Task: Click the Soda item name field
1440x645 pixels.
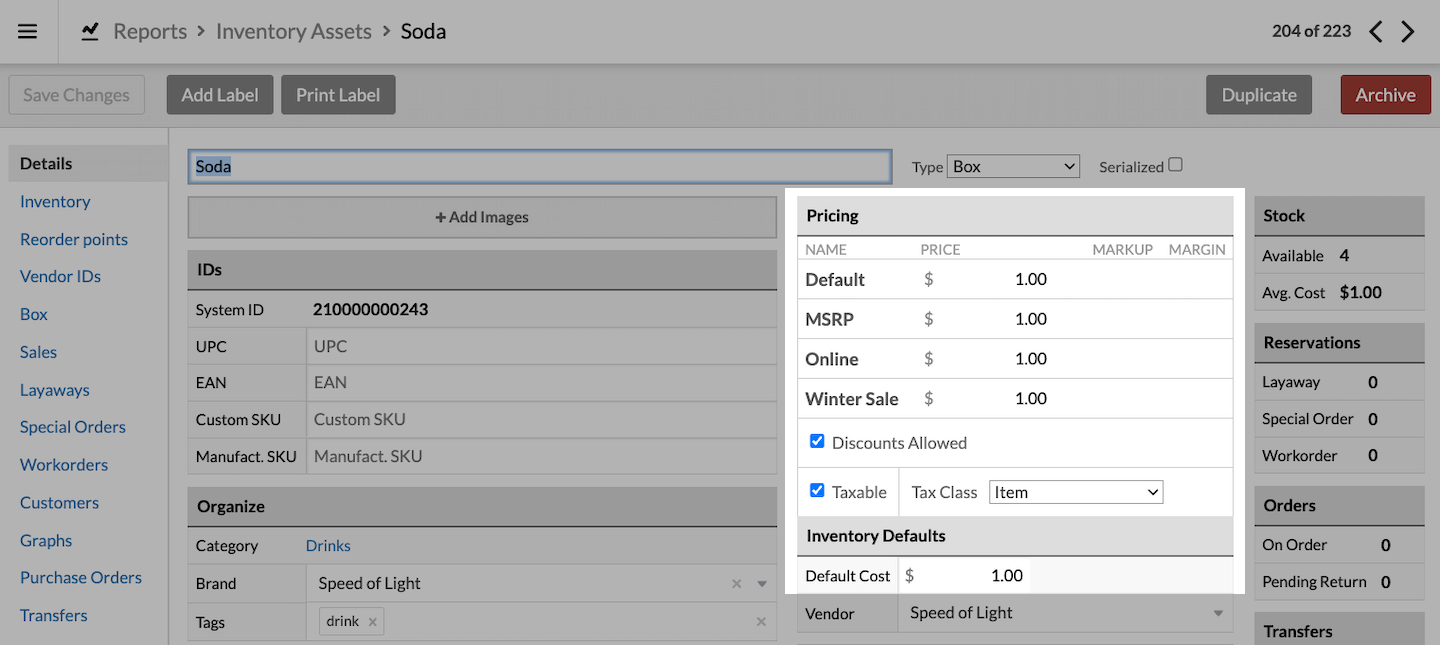Action: 540,167
